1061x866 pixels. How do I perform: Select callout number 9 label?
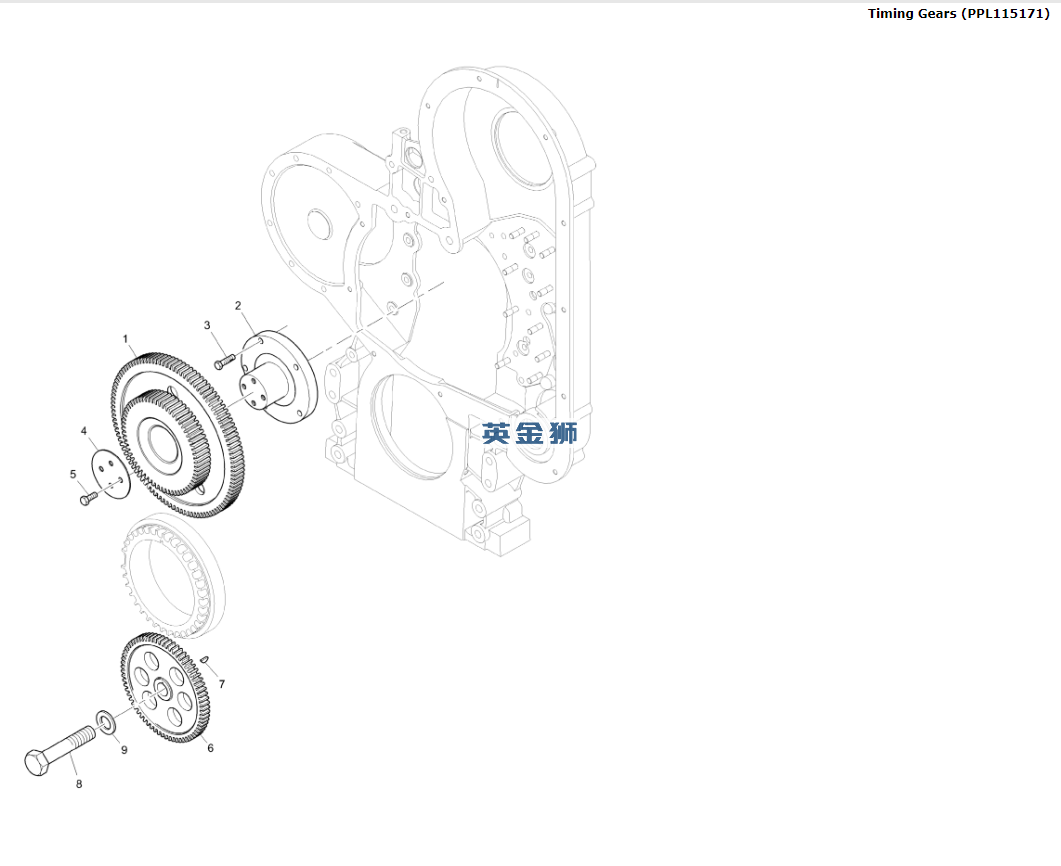pos(124,750)
